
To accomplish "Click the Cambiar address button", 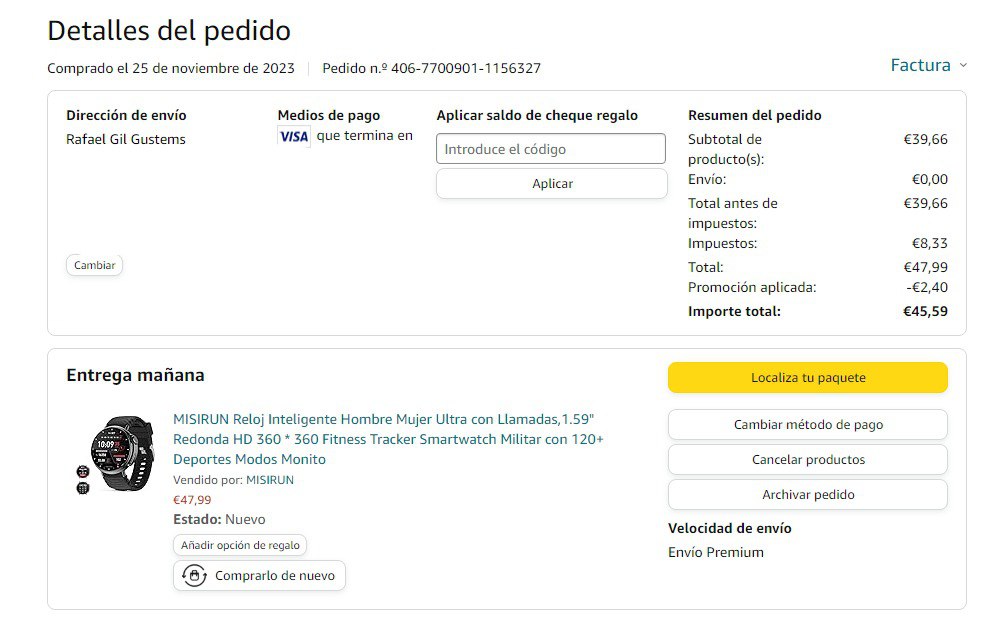I will pyautogui.click(x=94, y=265).
